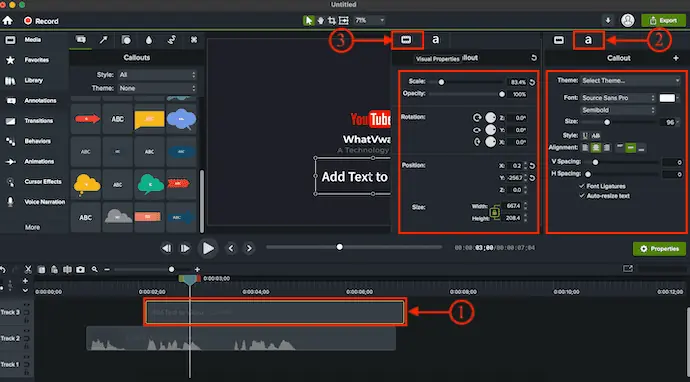This screenshot has width=690, height=382.
Task: Align text to horizontal center
Action: click(596, 148)
